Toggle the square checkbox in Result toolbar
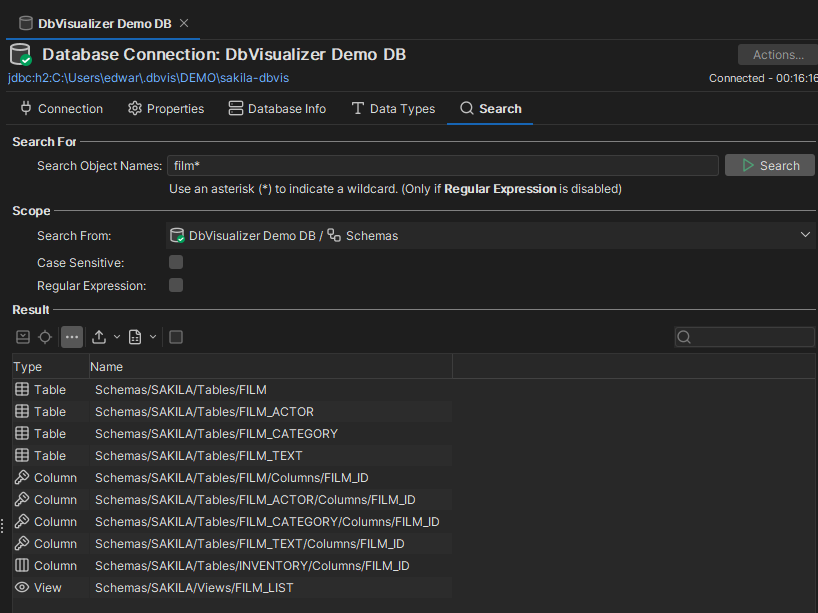This screenshot has width=818, height=613. (x=176, y=337)
